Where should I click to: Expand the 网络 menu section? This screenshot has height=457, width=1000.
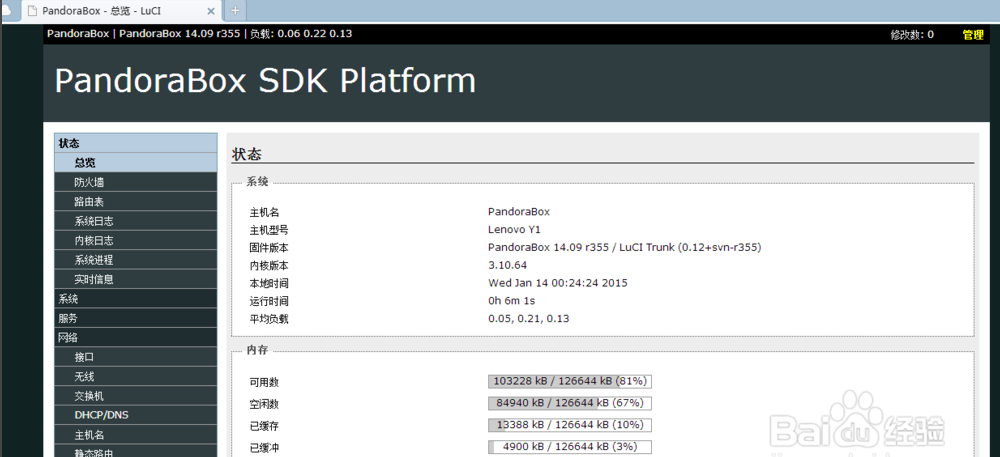136,338
